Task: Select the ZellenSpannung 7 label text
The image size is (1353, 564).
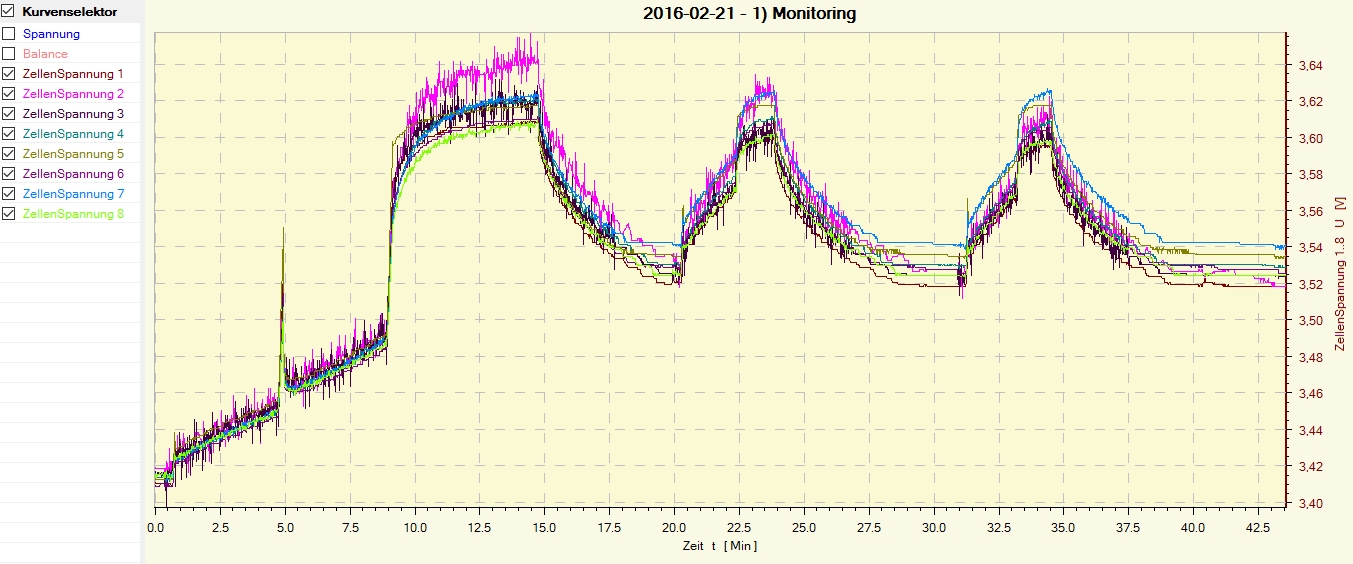Action: click(x=73, y=194)
